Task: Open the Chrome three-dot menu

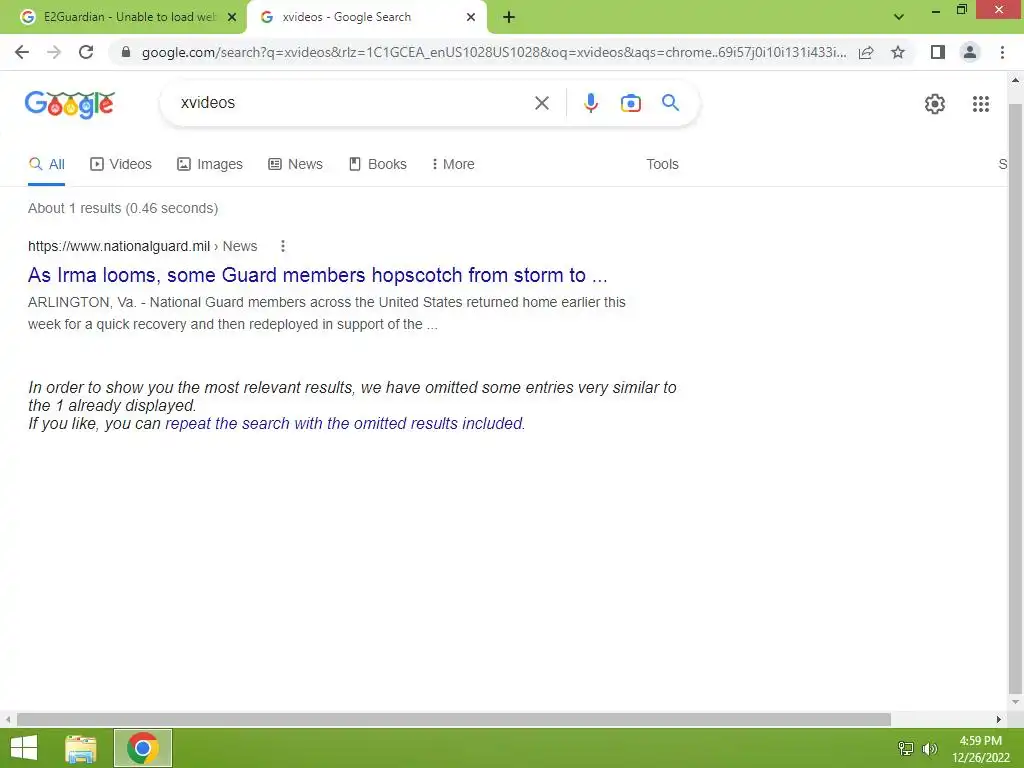Action: (x=1002, y=52)
